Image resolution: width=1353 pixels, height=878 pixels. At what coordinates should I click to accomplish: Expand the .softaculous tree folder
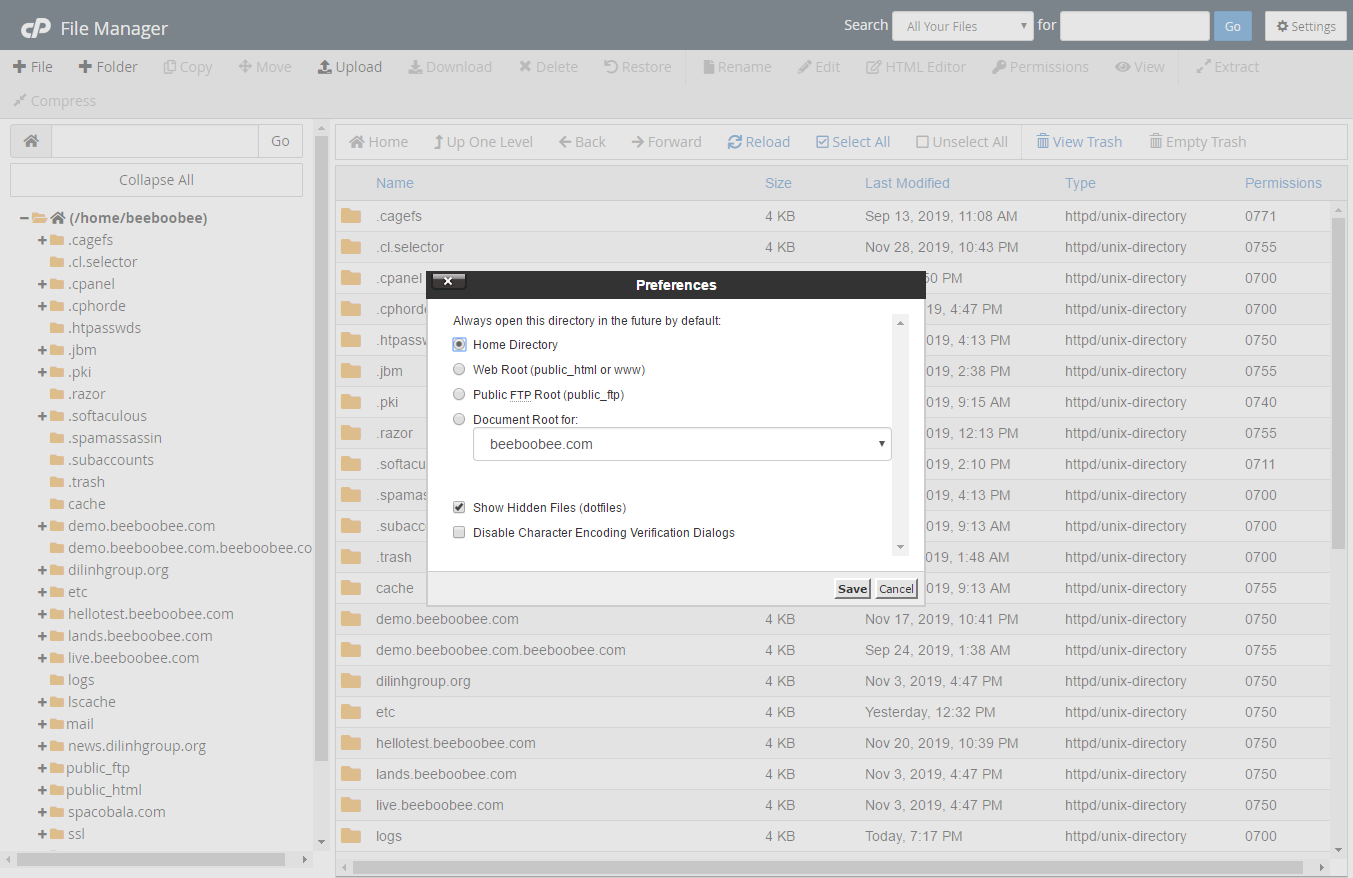[43, 416]
